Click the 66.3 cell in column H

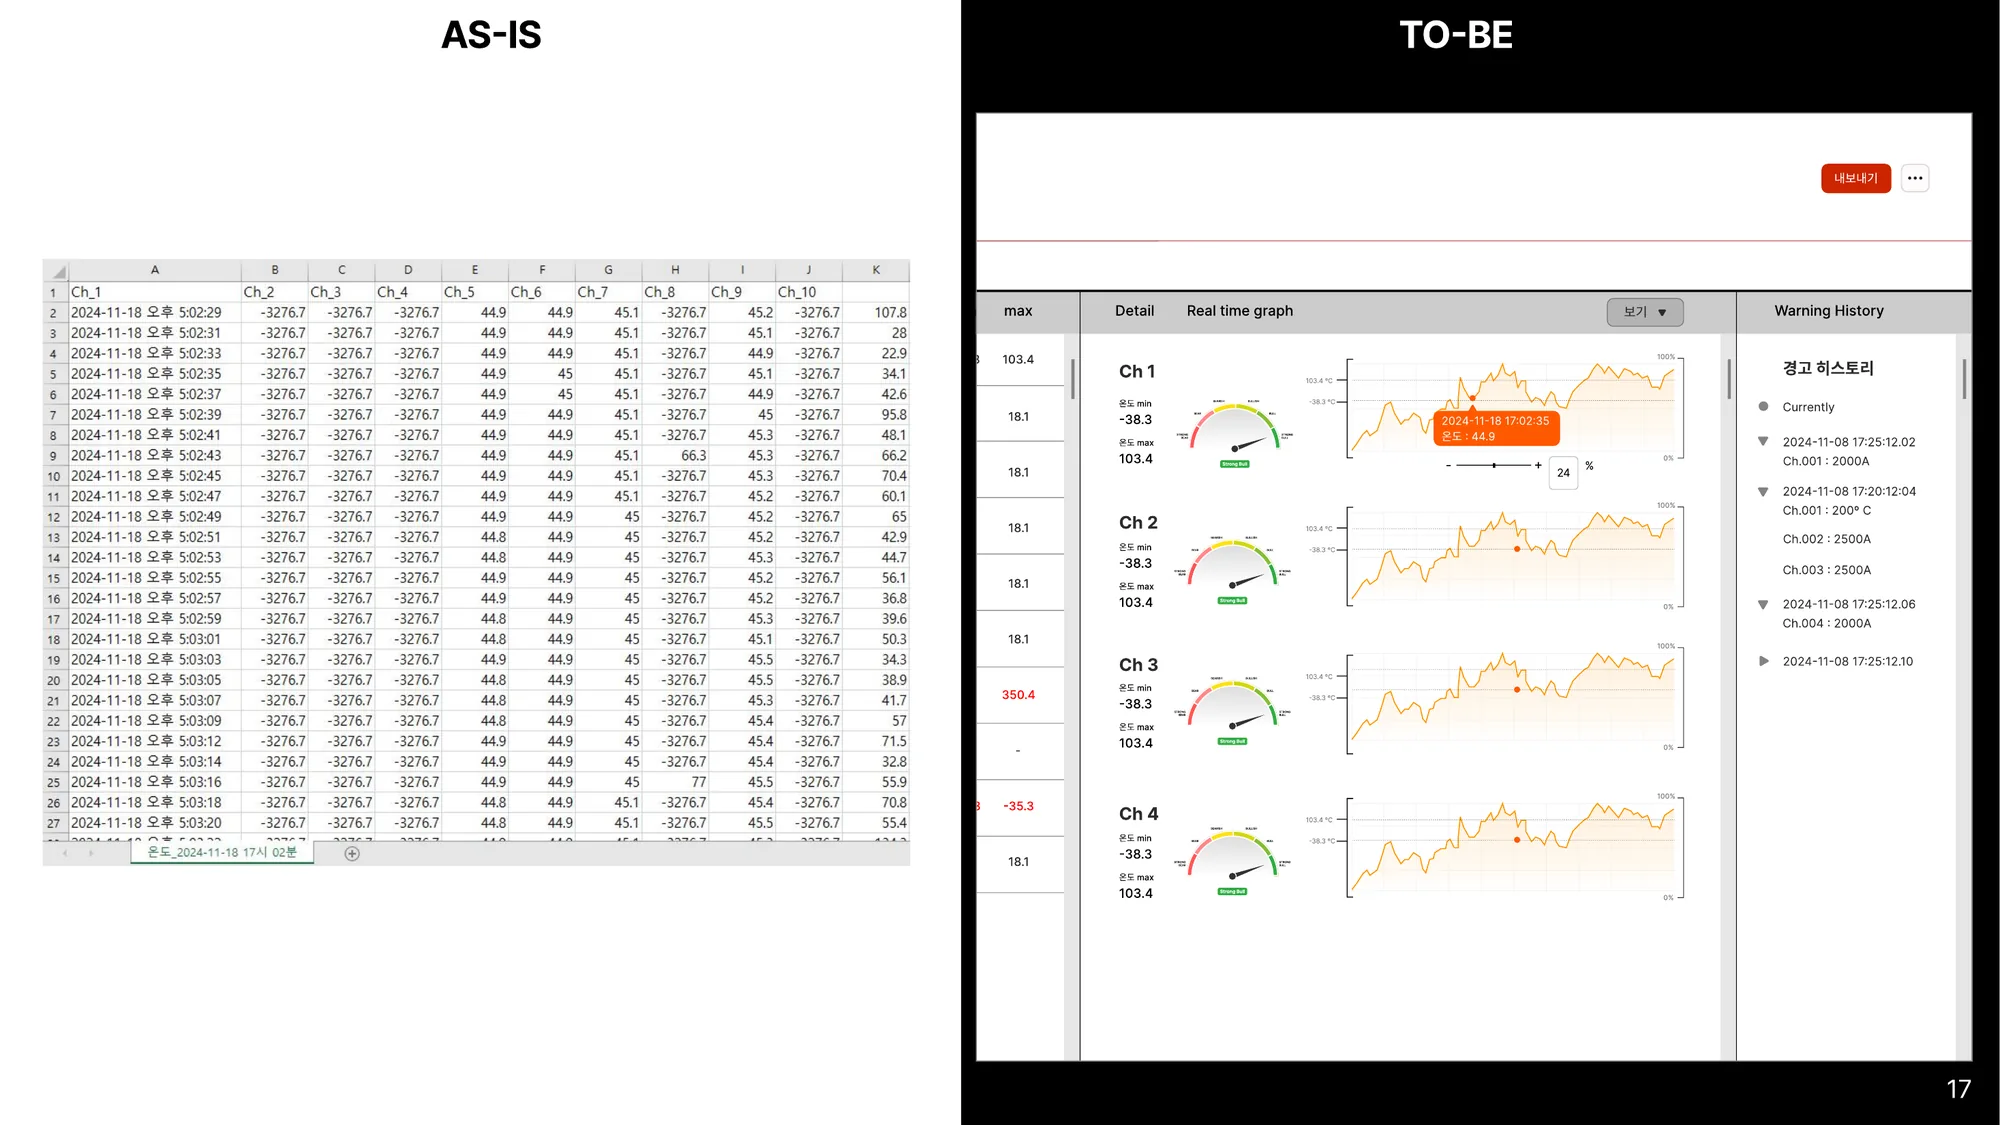click(675, 456)
